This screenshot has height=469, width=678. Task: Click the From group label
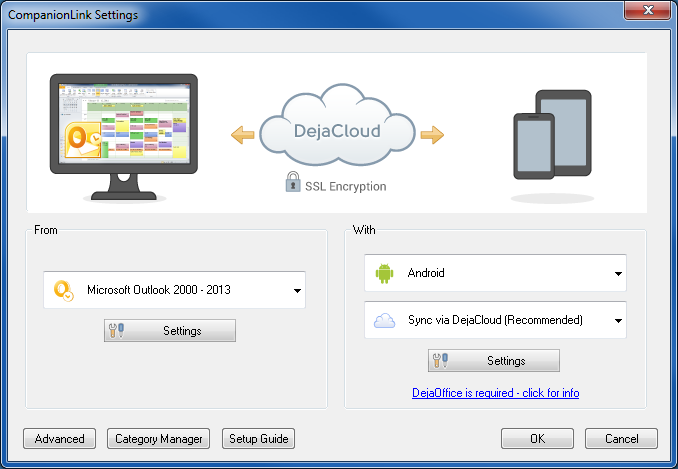coord(46,230)
